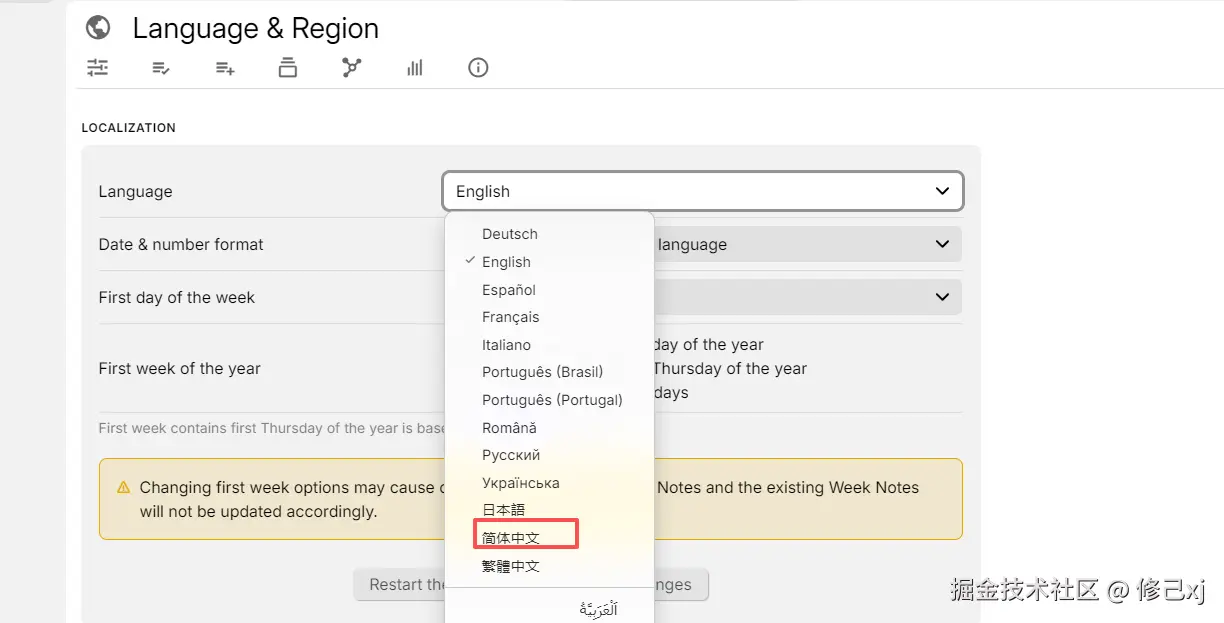Collapse the Language dropdown showing English
Screen dimensions: 1224x623
702,191
